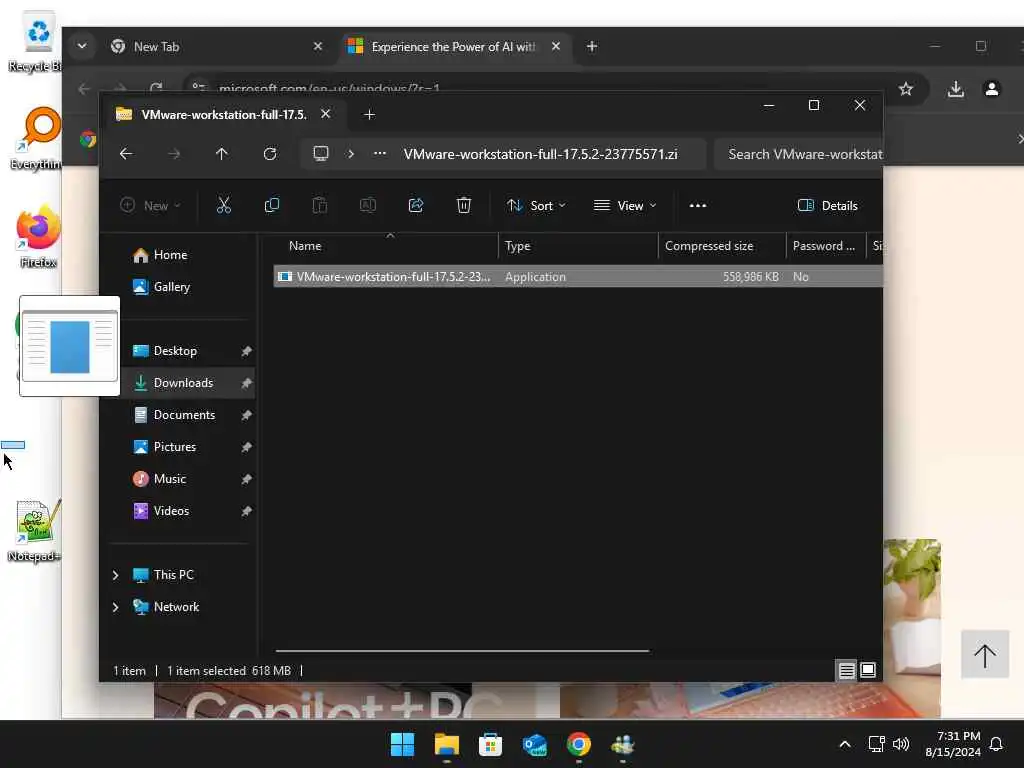The image size is (1024, 768).
Task: Open the See more ellipsis in toolbar
Action: point(697,205)
